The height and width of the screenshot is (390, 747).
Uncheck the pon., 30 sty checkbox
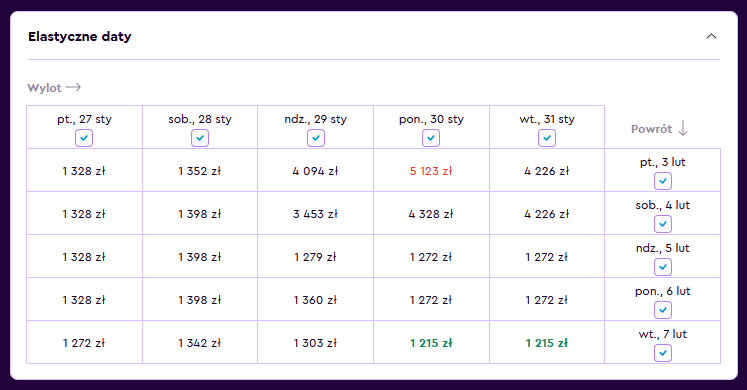click(431, 138)
